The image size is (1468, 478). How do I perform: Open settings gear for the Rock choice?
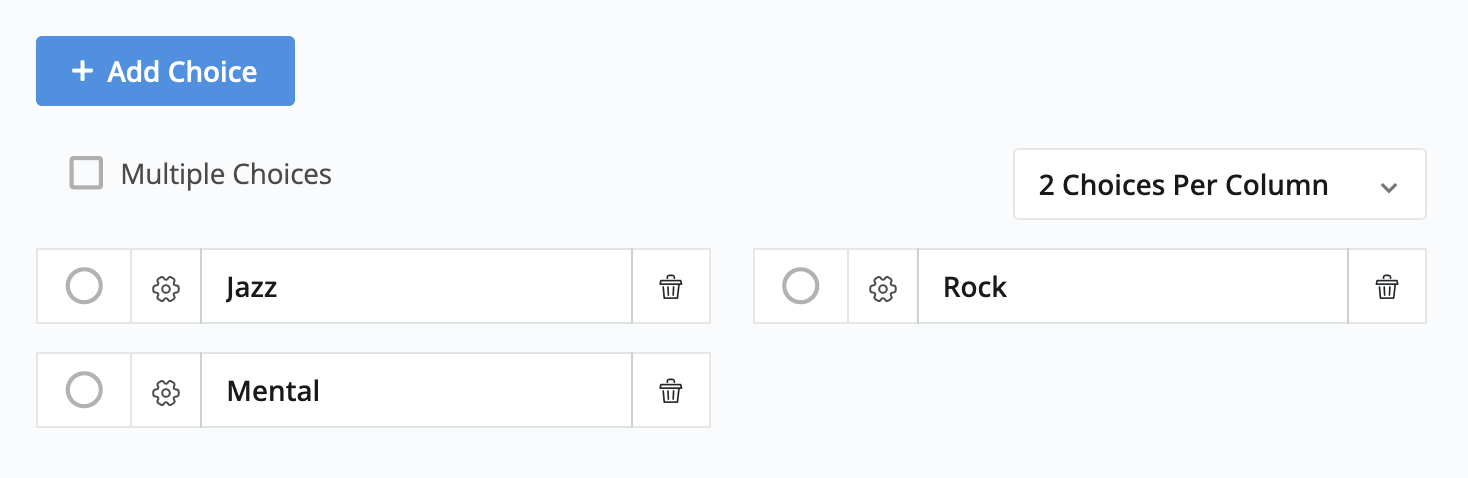coord(882,288)
